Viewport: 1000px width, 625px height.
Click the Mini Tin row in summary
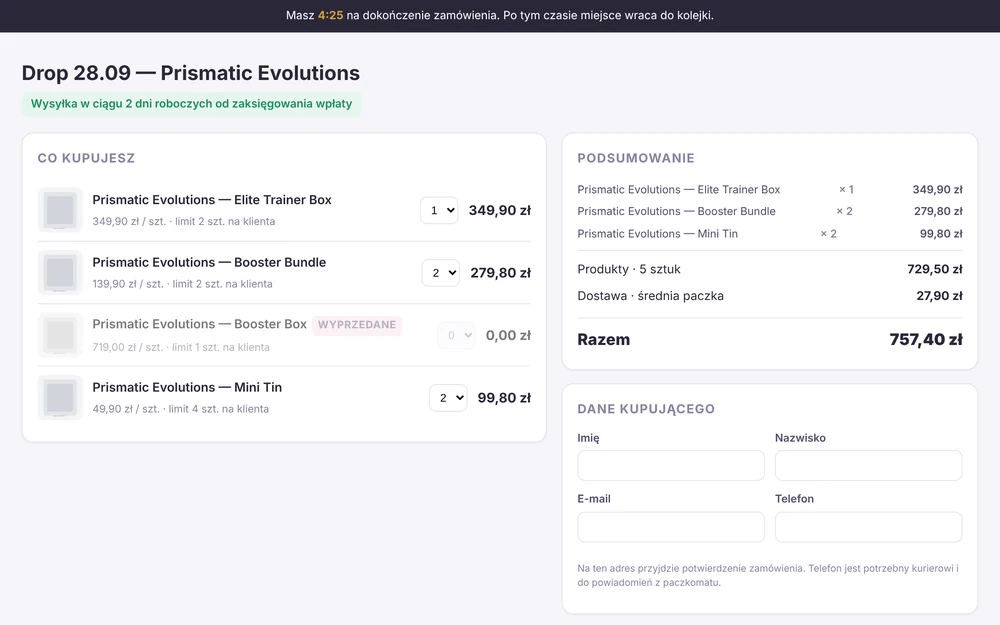click(770, 233)
